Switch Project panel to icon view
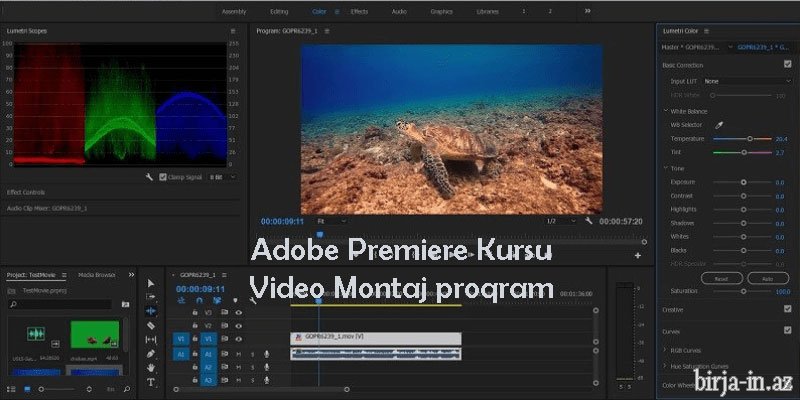The height and width of the screenshot is (400, 800). [27, 389]
